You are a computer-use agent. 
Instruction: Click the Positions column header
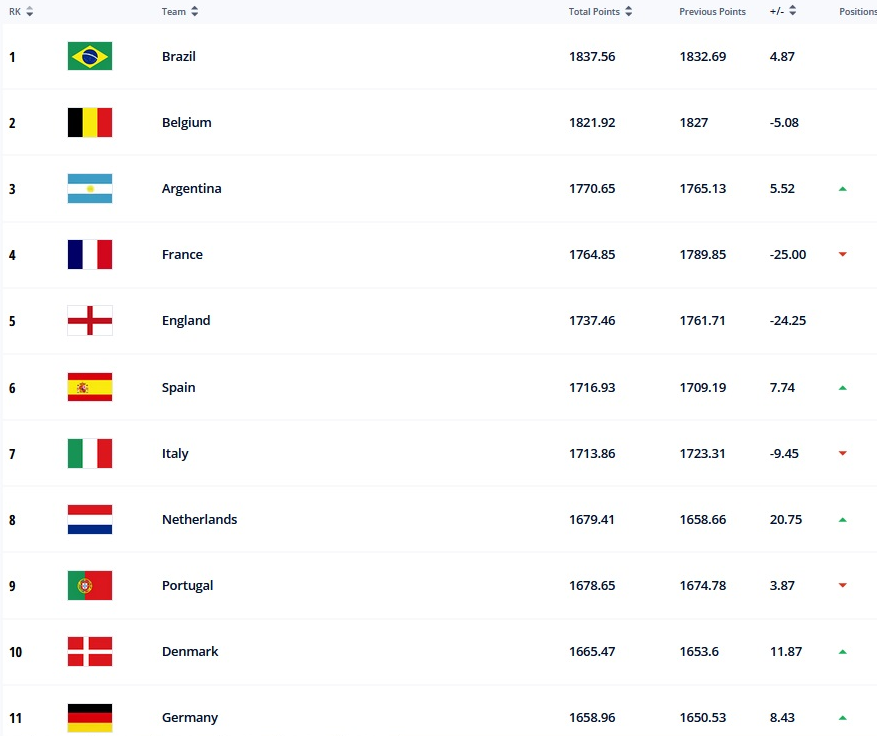[x=857, y=12]
